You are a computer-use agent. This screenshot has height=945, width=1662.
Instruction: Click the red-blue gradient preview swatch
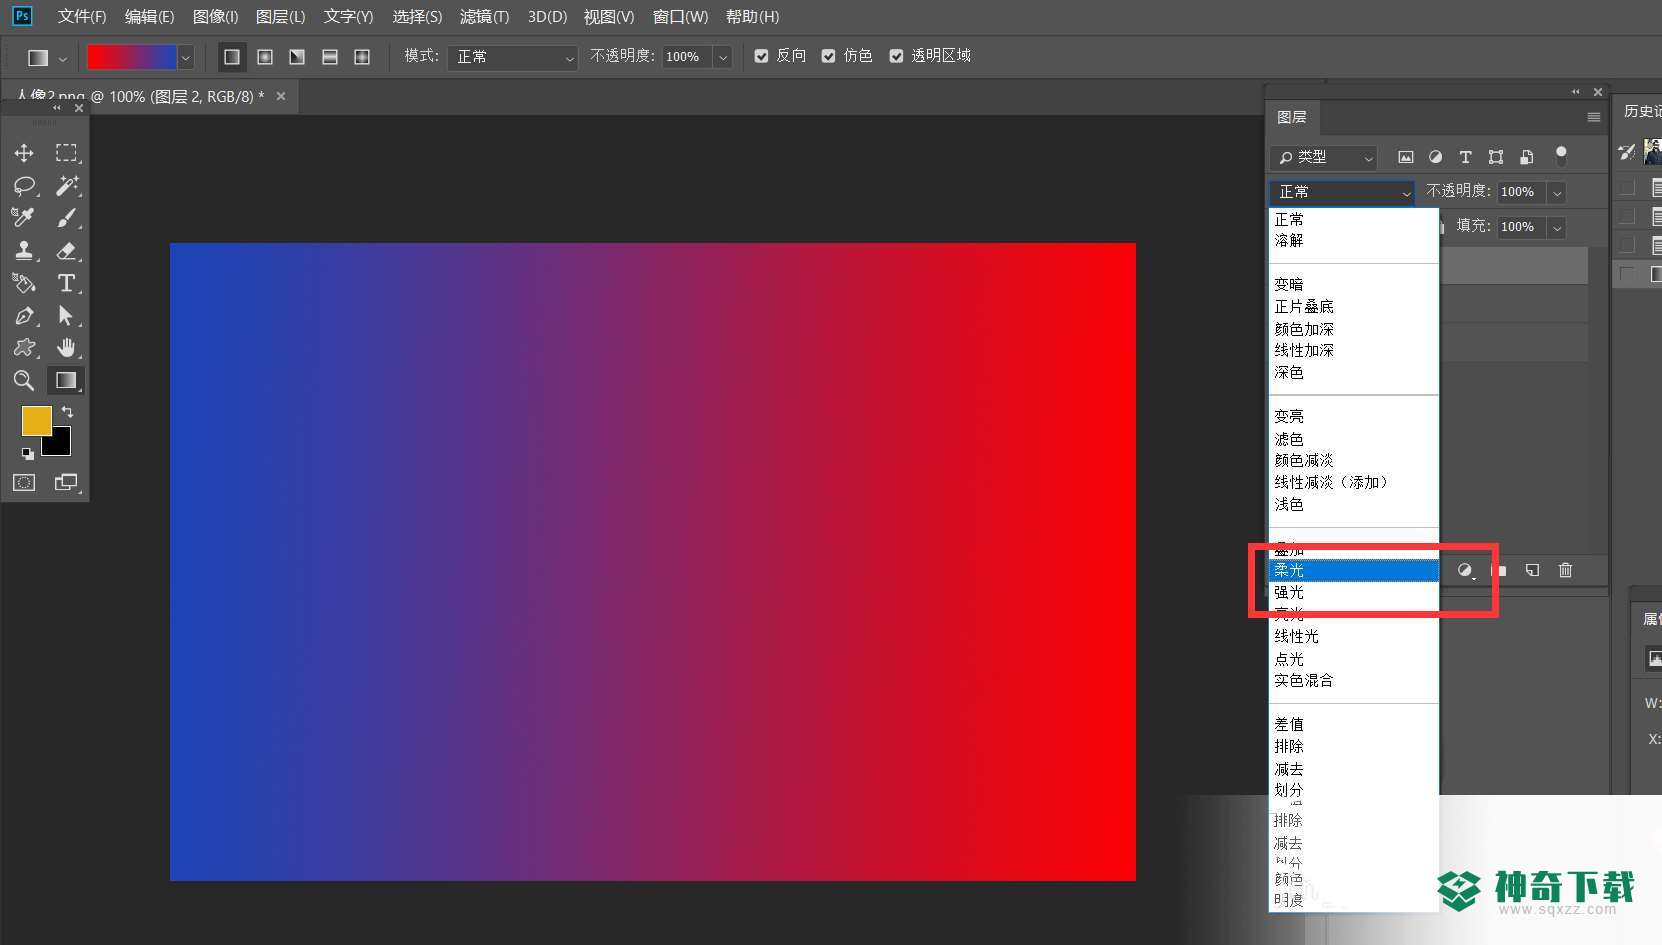(x=132, y=58)
